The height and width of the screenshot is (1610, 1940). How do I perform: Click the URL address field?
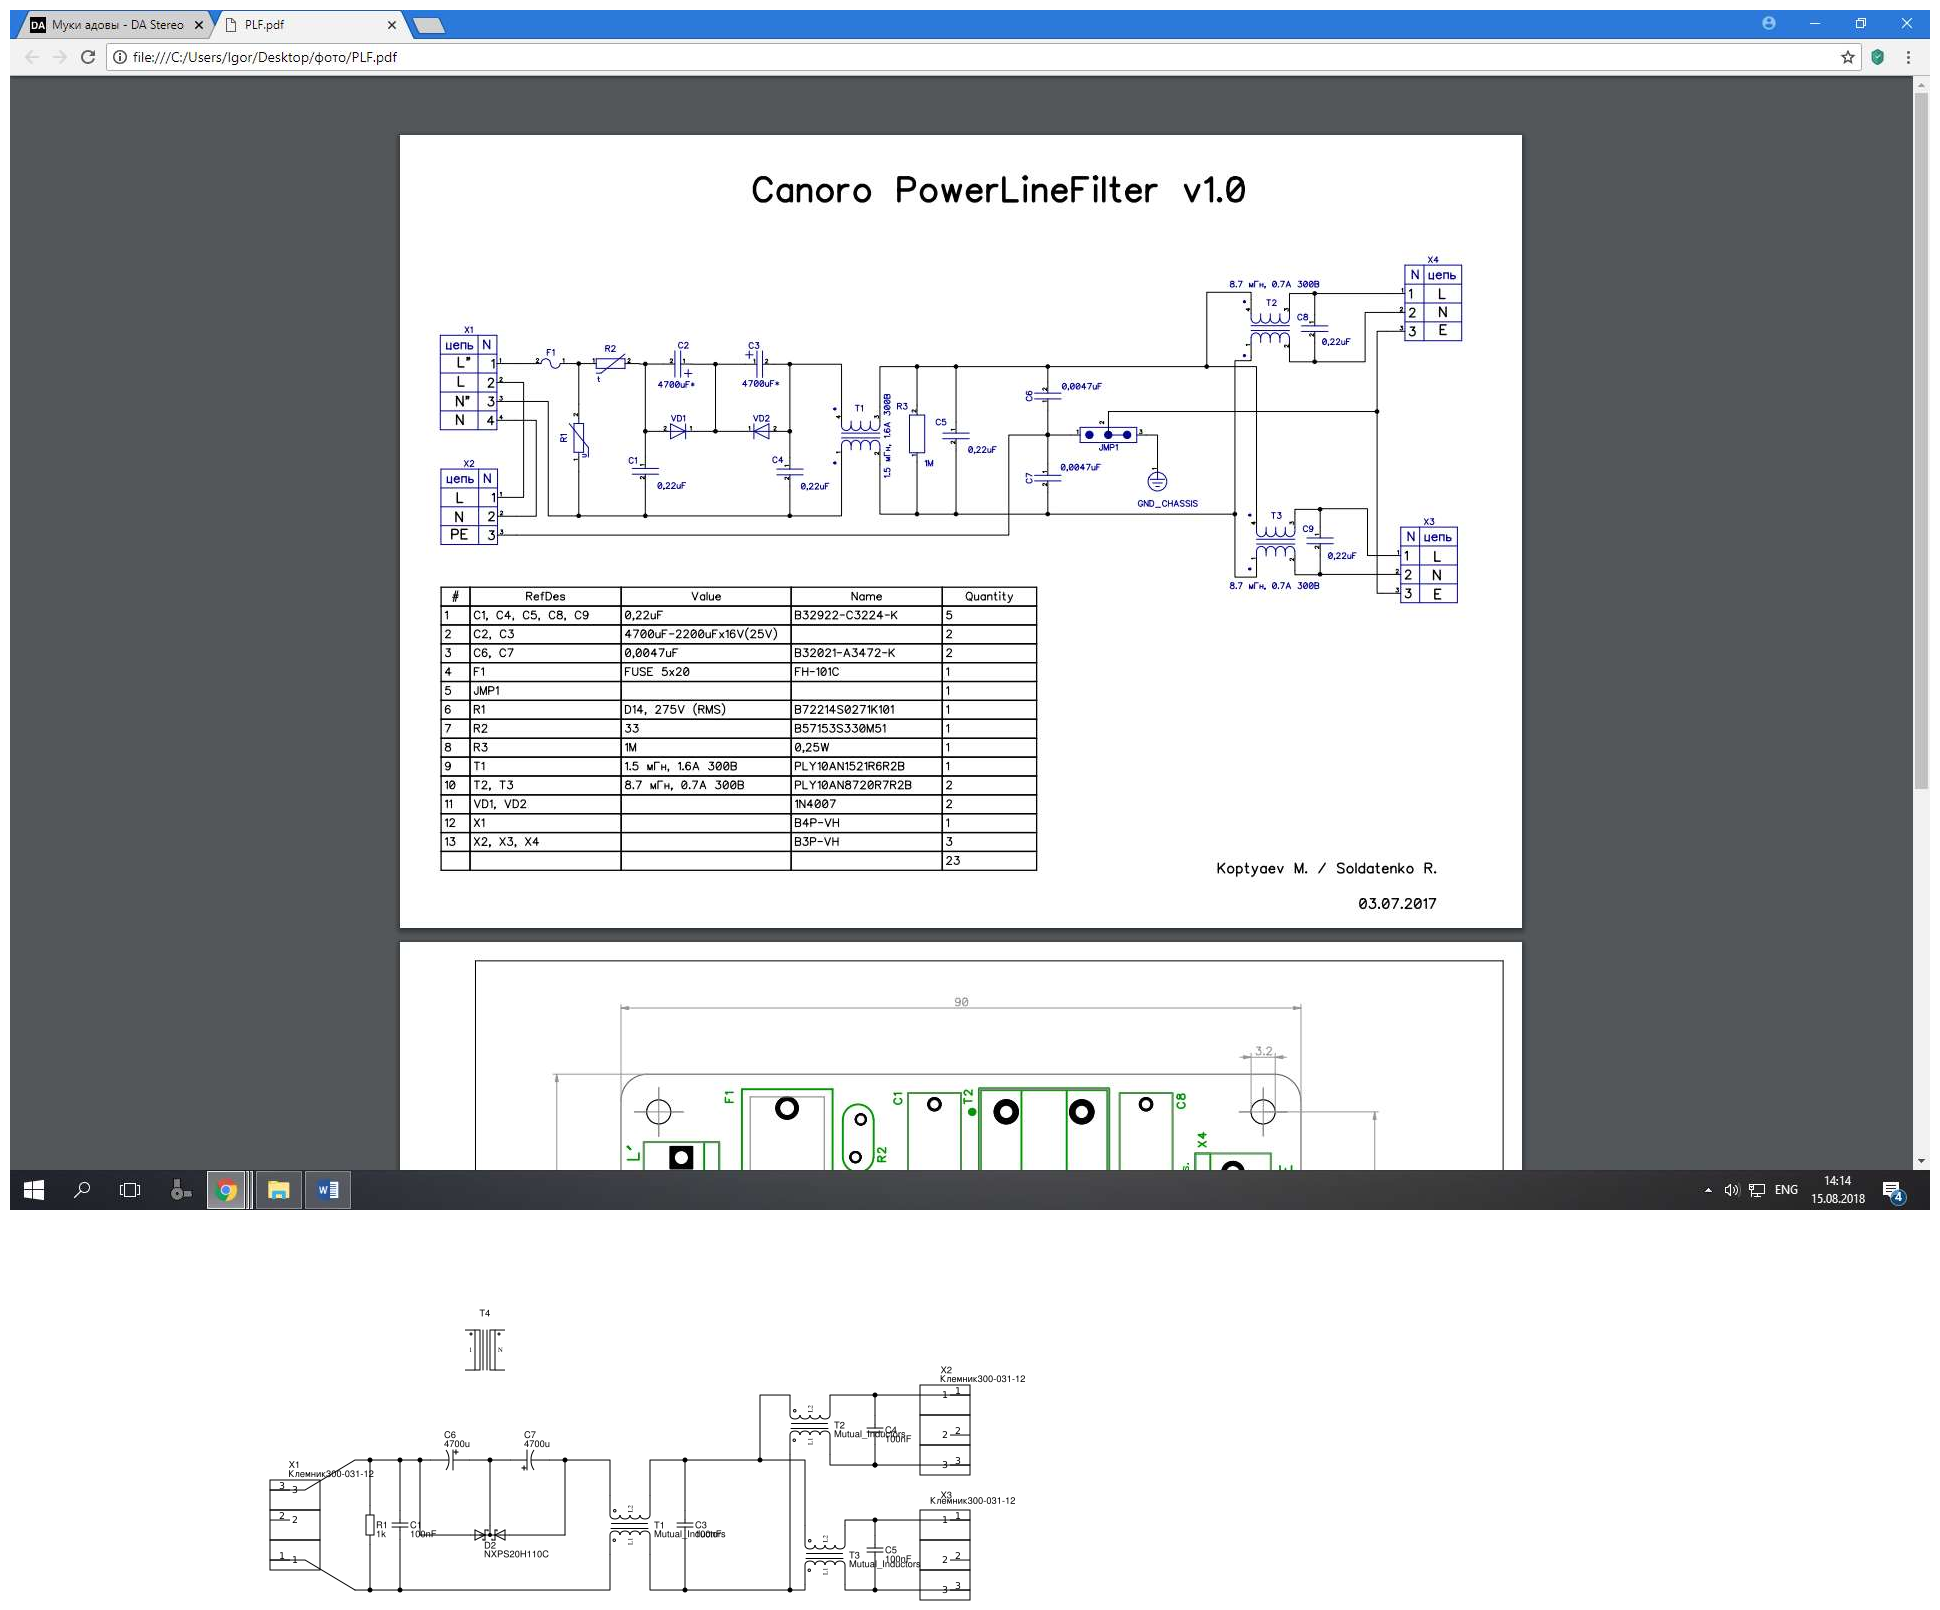point(900,57)
